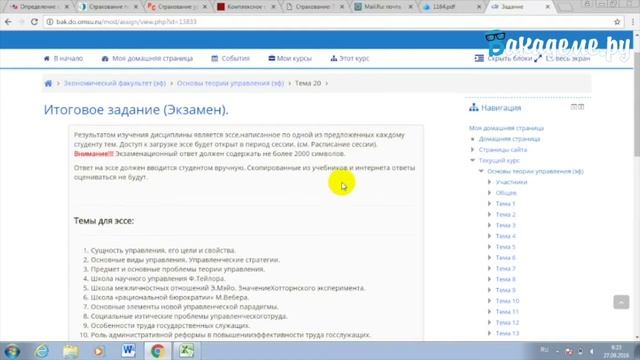Image resolution: width=640 pixels, height=360 pixels.
Task: Open Экономический факультет (эф) breadcrumb link
Action: [x=115, y=83]
